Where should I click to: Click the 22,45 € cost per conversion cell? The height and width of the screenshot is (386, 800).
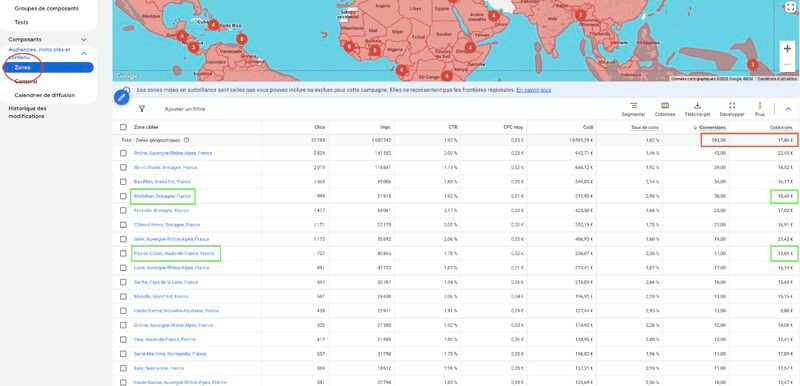click(x=786, y=153)
